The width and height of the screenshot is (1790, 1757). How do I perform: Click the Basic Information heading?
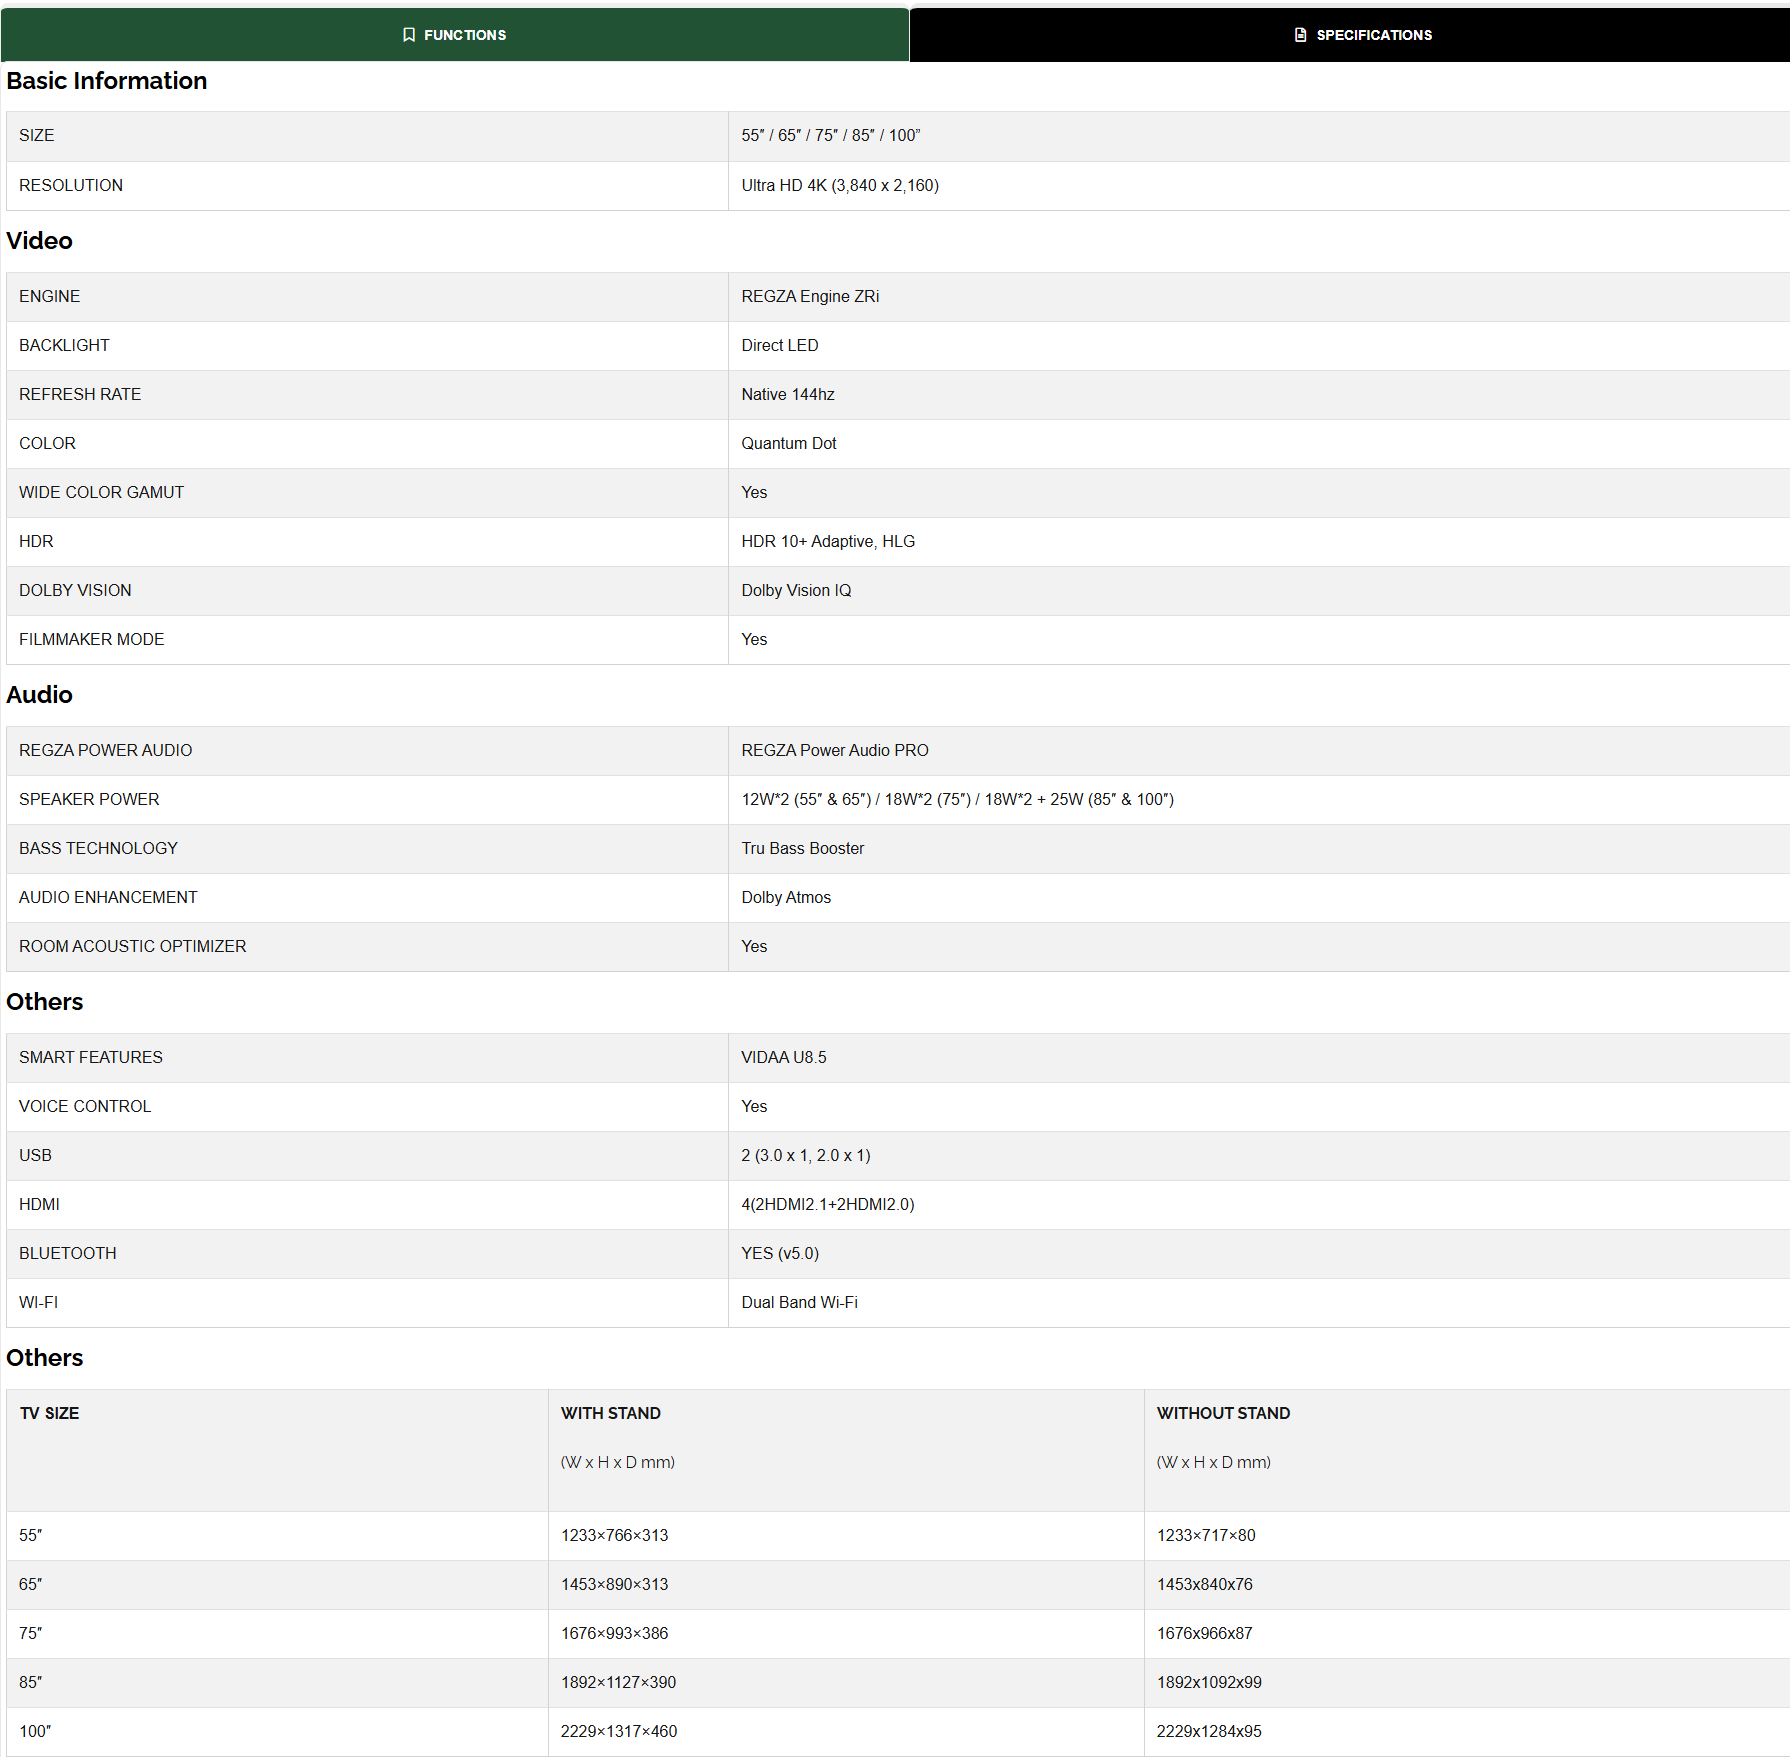pos(107,81)
